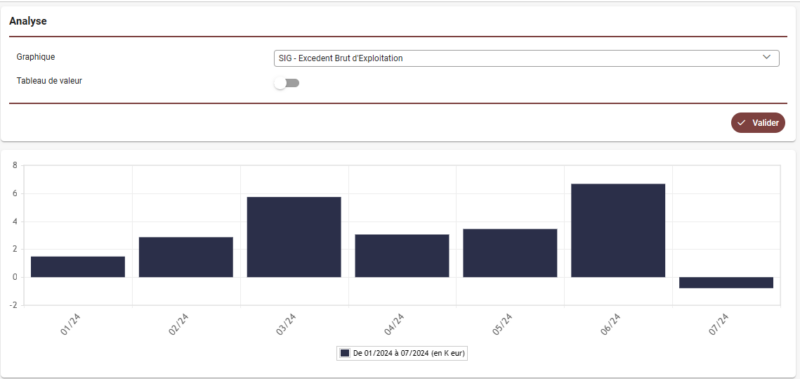Click the 01/24 axis label
800x379 pixels.
click(71, 324)
